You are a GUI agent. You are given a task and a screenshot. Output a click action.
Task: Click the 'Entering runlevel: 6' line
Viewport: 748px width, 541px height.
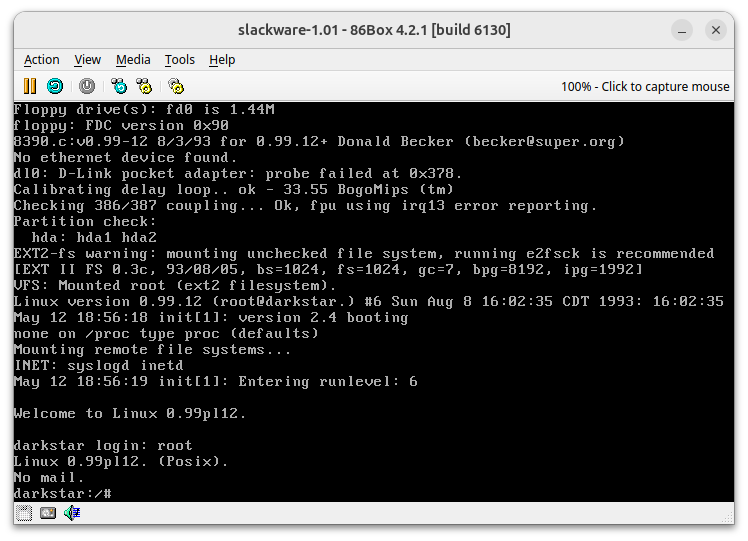point(215,382)
